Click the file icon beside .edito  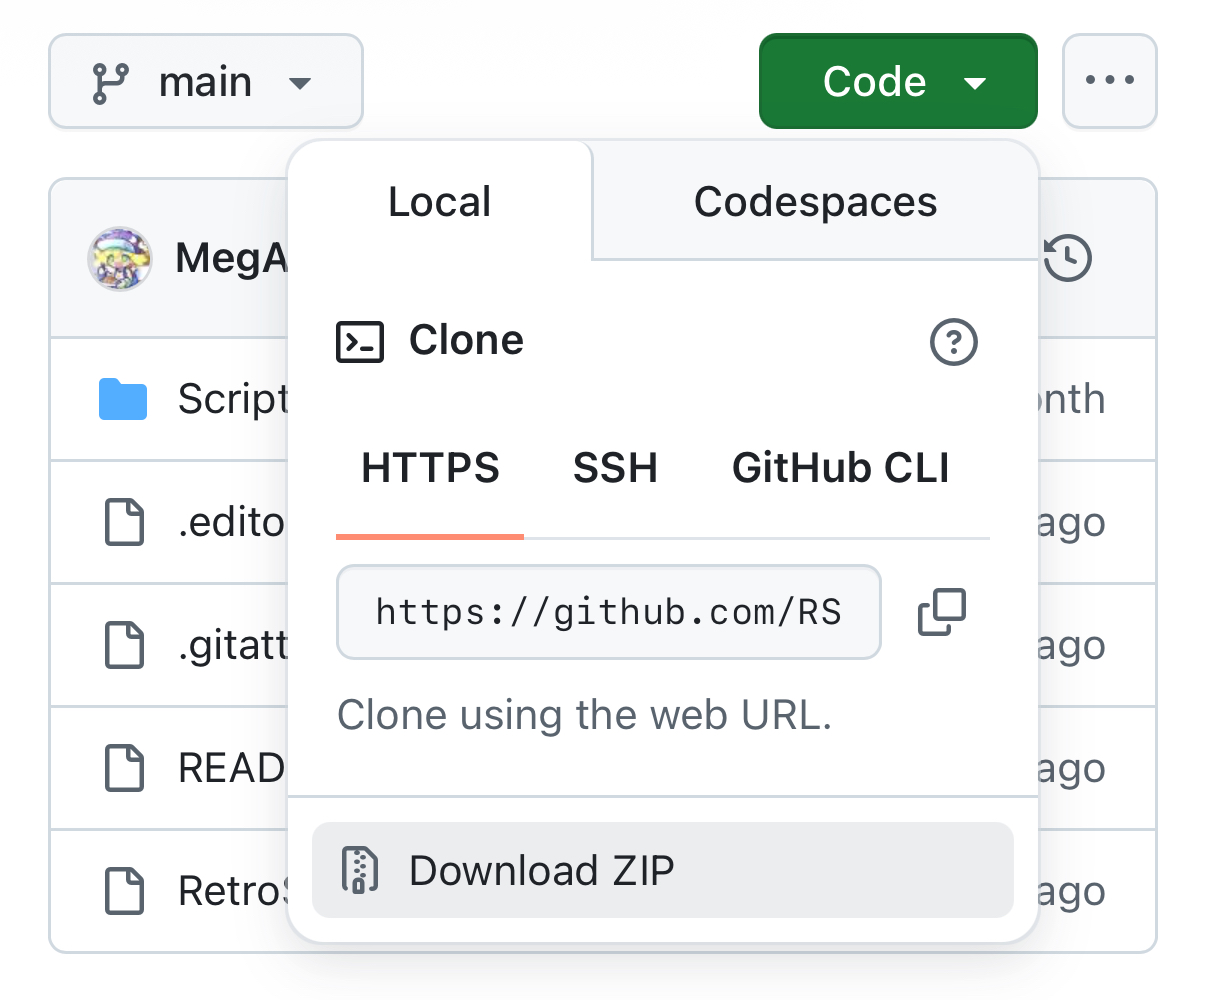click(125, 522)
